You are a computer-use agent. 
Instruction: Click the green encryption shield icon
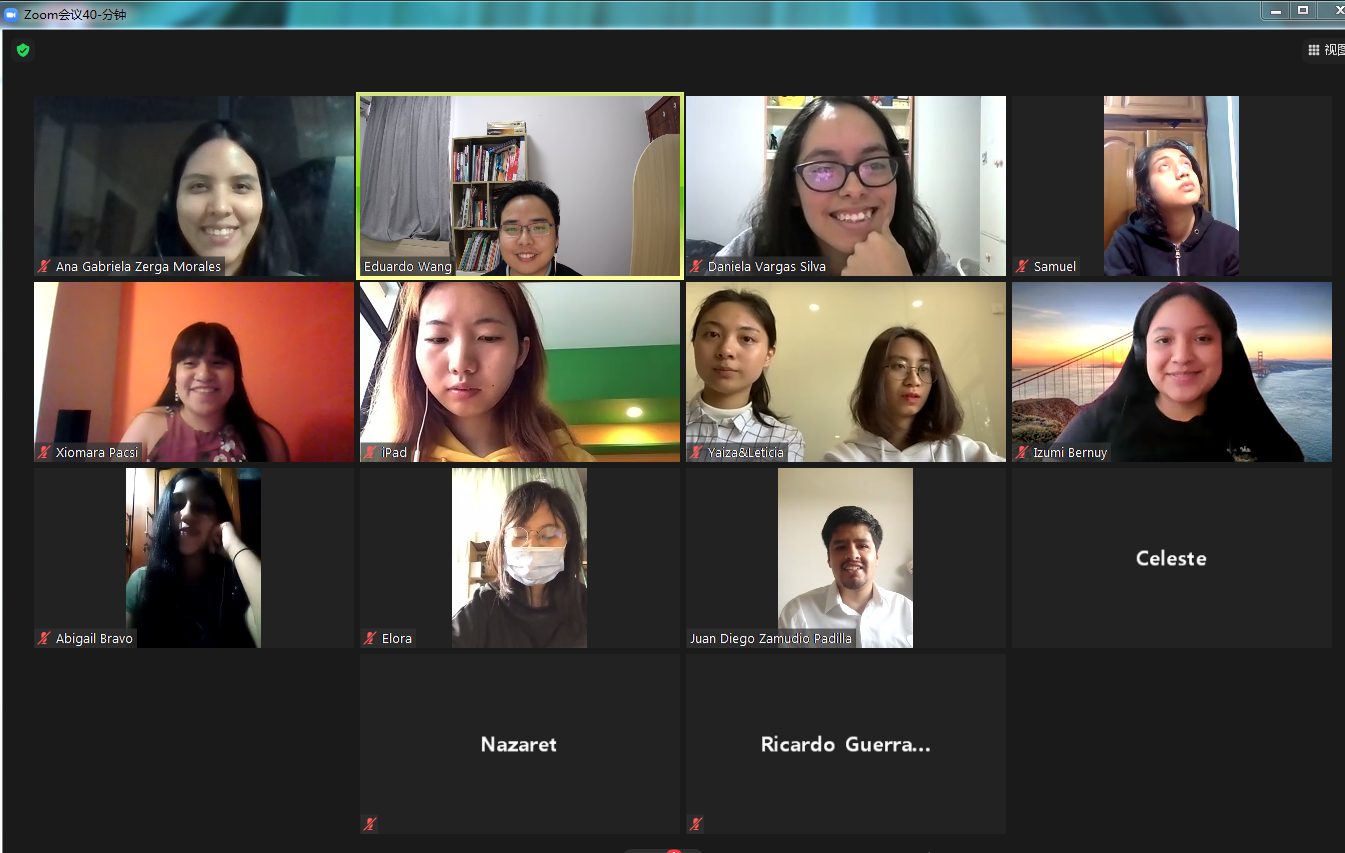tap(23, 50)
